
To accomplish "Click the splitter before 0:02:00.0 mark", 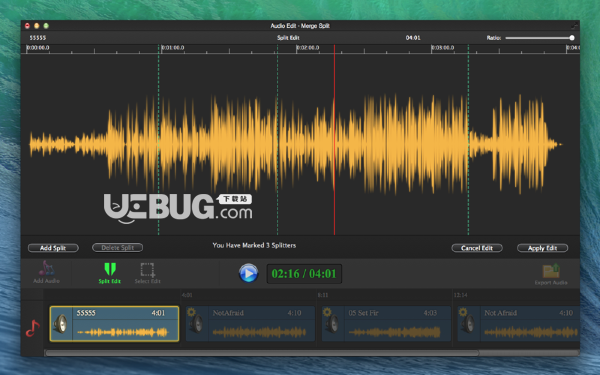I will (277, 140).
